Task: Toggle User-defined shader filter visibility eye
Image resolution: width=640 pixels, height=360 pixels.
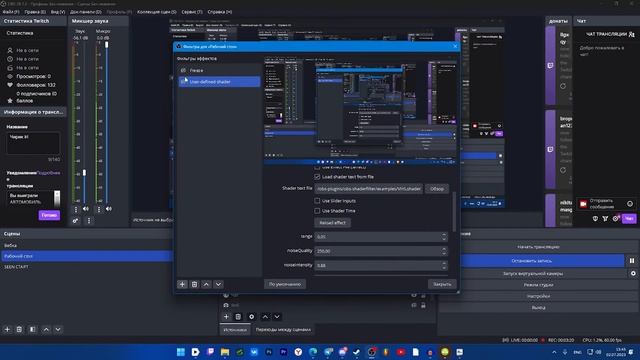Action: point(183,82)
